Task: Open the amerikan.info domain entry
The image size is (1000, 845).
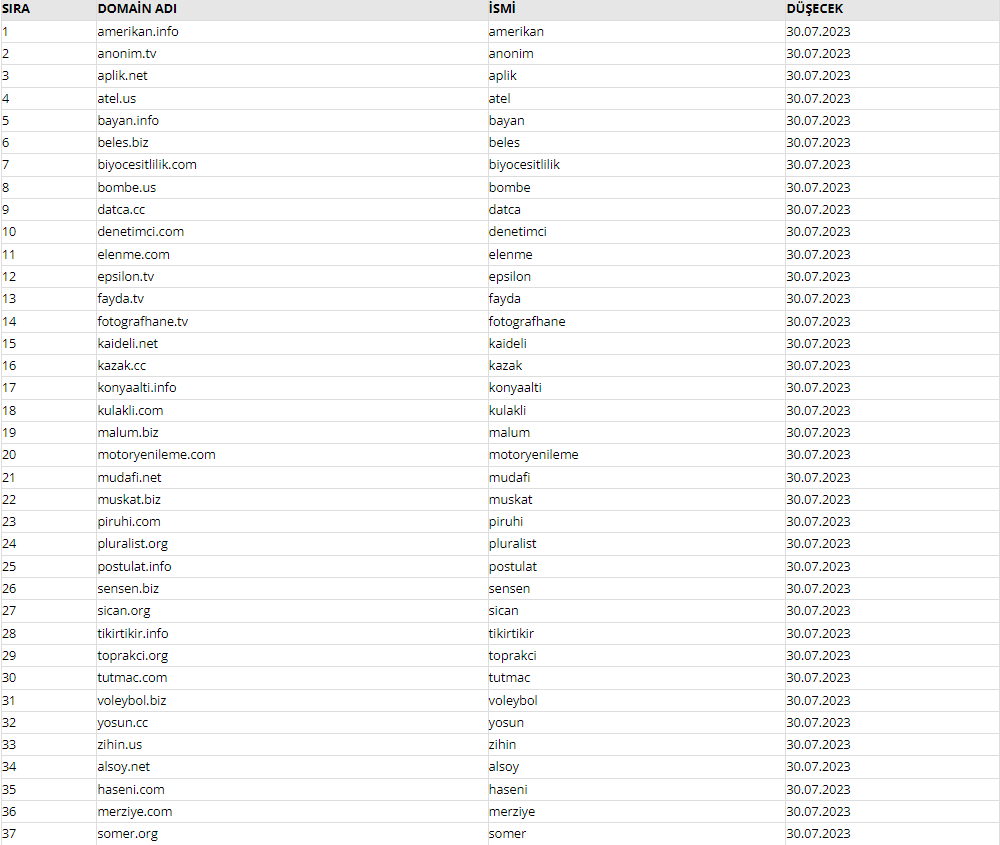Action: click(x=138, y=31)
